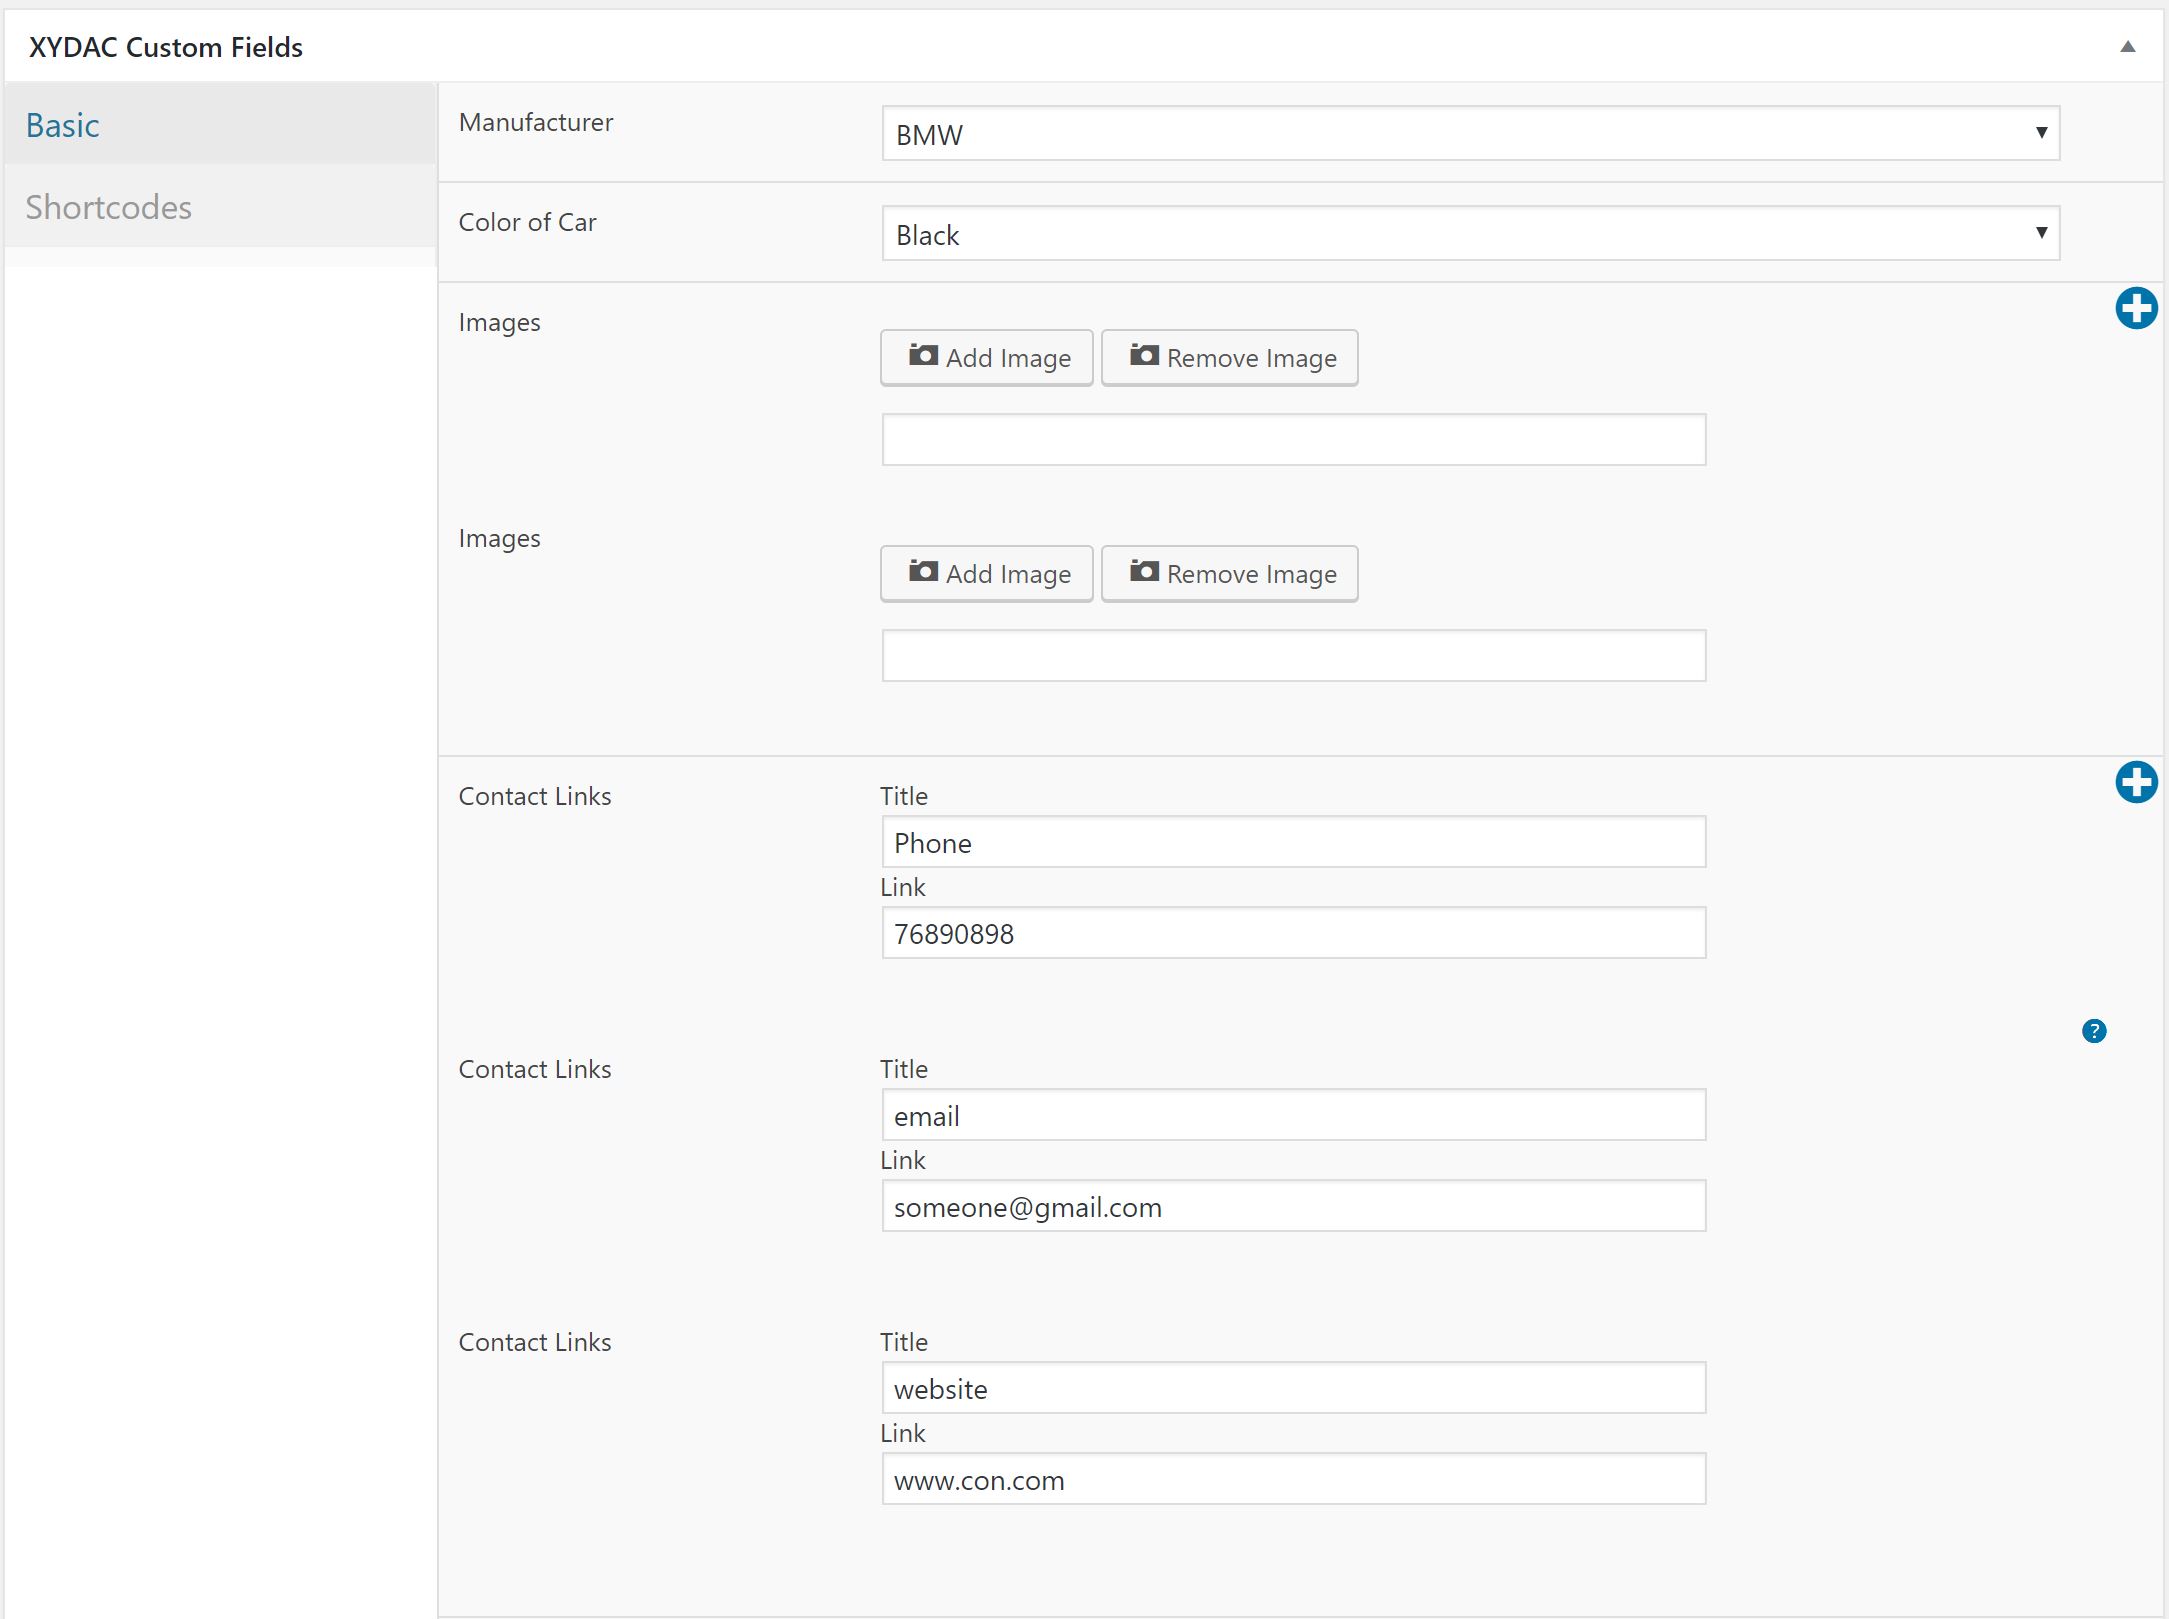Click the Link field with www.con.com
Viewport: 2169px width, 1619px height.
(1293, 1479)
